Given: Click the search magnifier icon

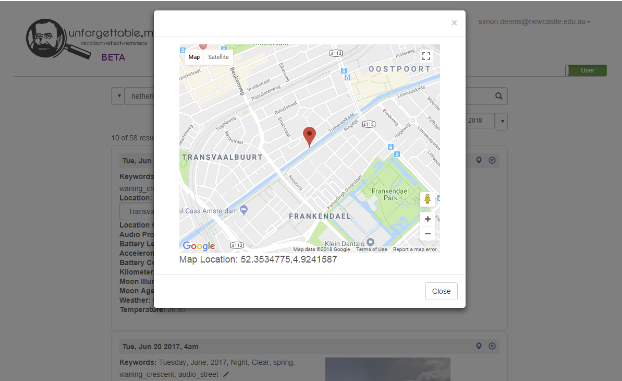Looking at the screenshot, I should pos(499,96).
